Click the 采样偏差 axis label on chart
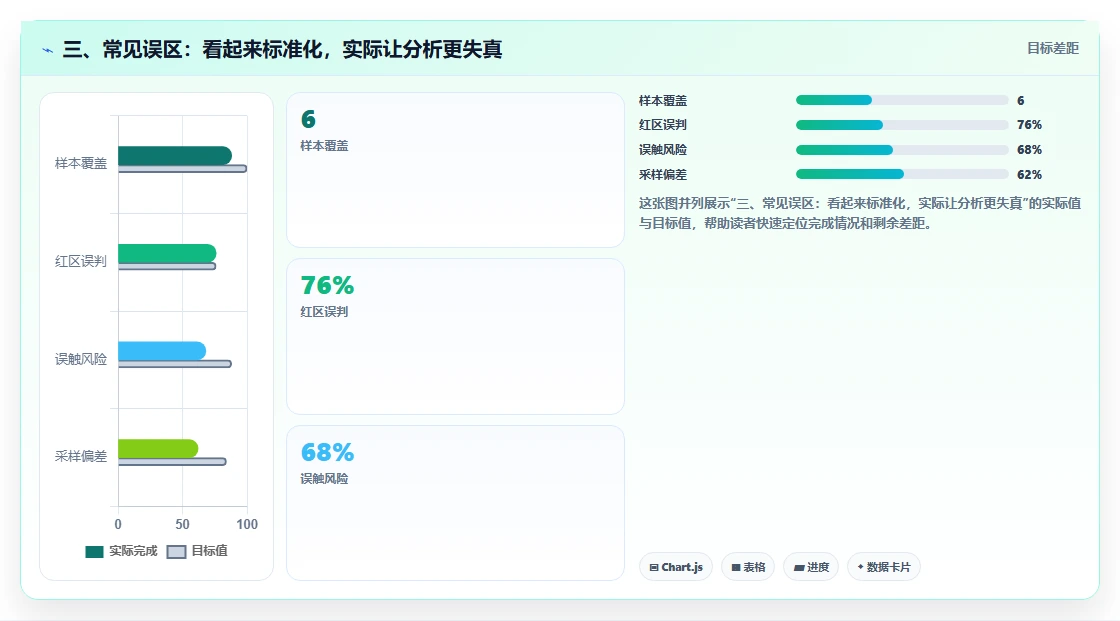Image resolution: width=1120 pixels, height=621 pixels. click(x=81, y=456)
